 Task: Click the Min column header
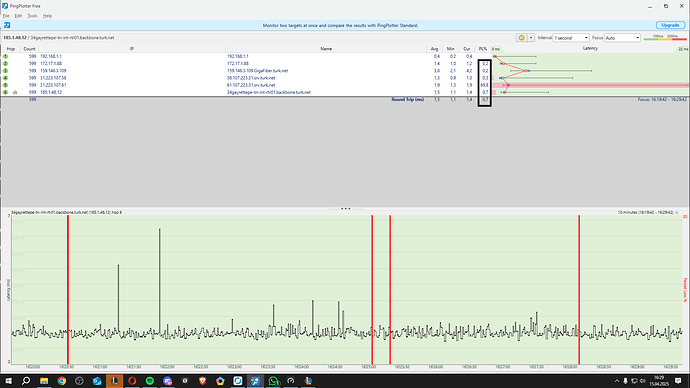coord(450,49)
